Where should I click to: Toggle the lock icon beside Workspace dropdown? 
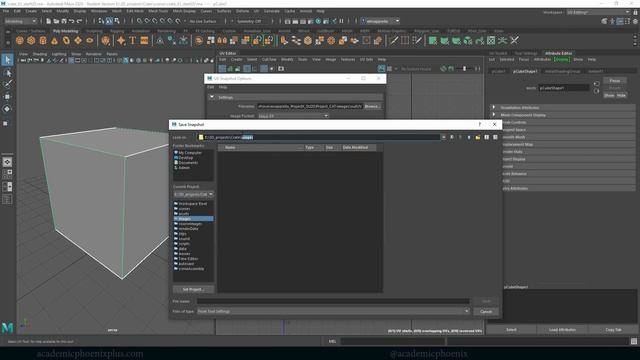(636, 12)
